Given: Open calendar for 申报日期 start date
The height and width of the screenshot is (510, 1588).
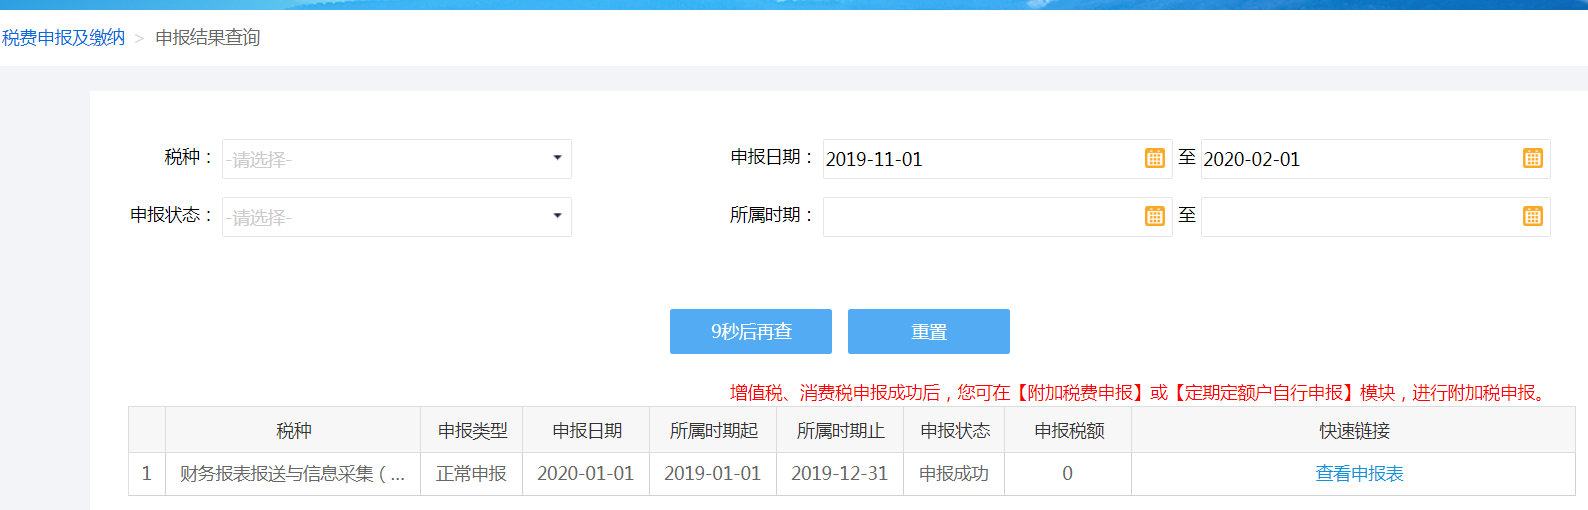Looking at the screenshot, I should click(1154, 158).
